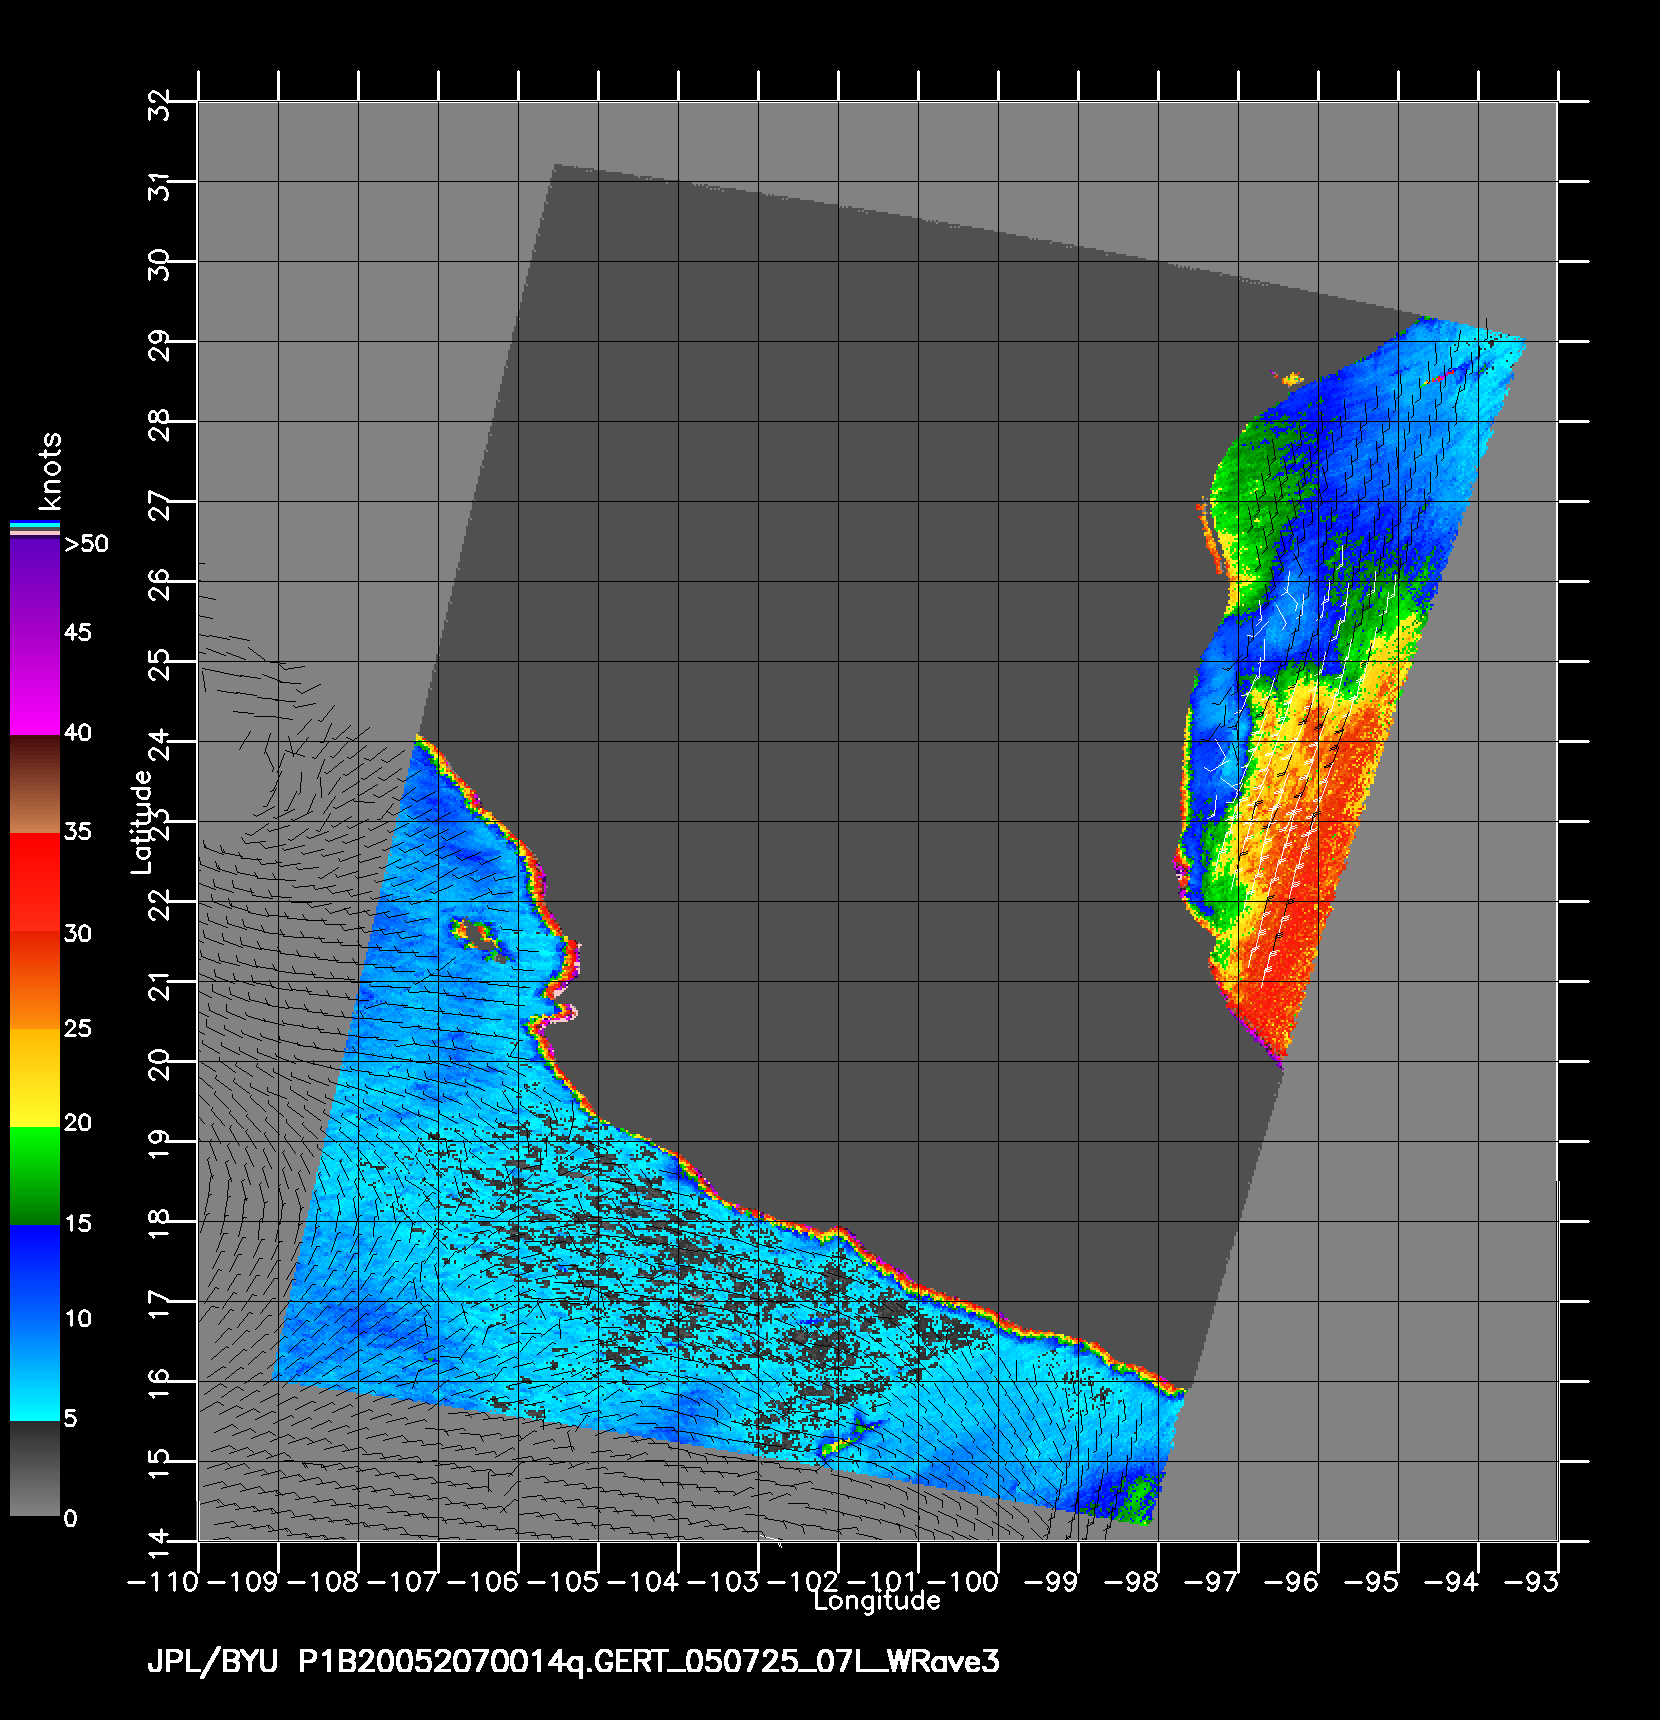Click the "27" latitude tick label

pos(159,506)
